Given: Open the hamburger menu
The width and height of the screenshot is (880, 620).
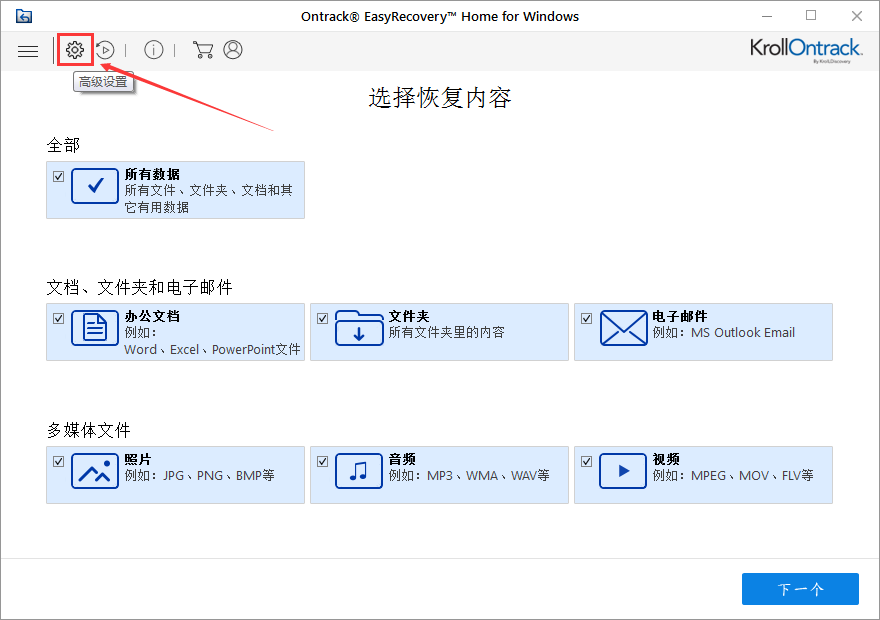Looking at the screenshot, I should coord(27,49).
